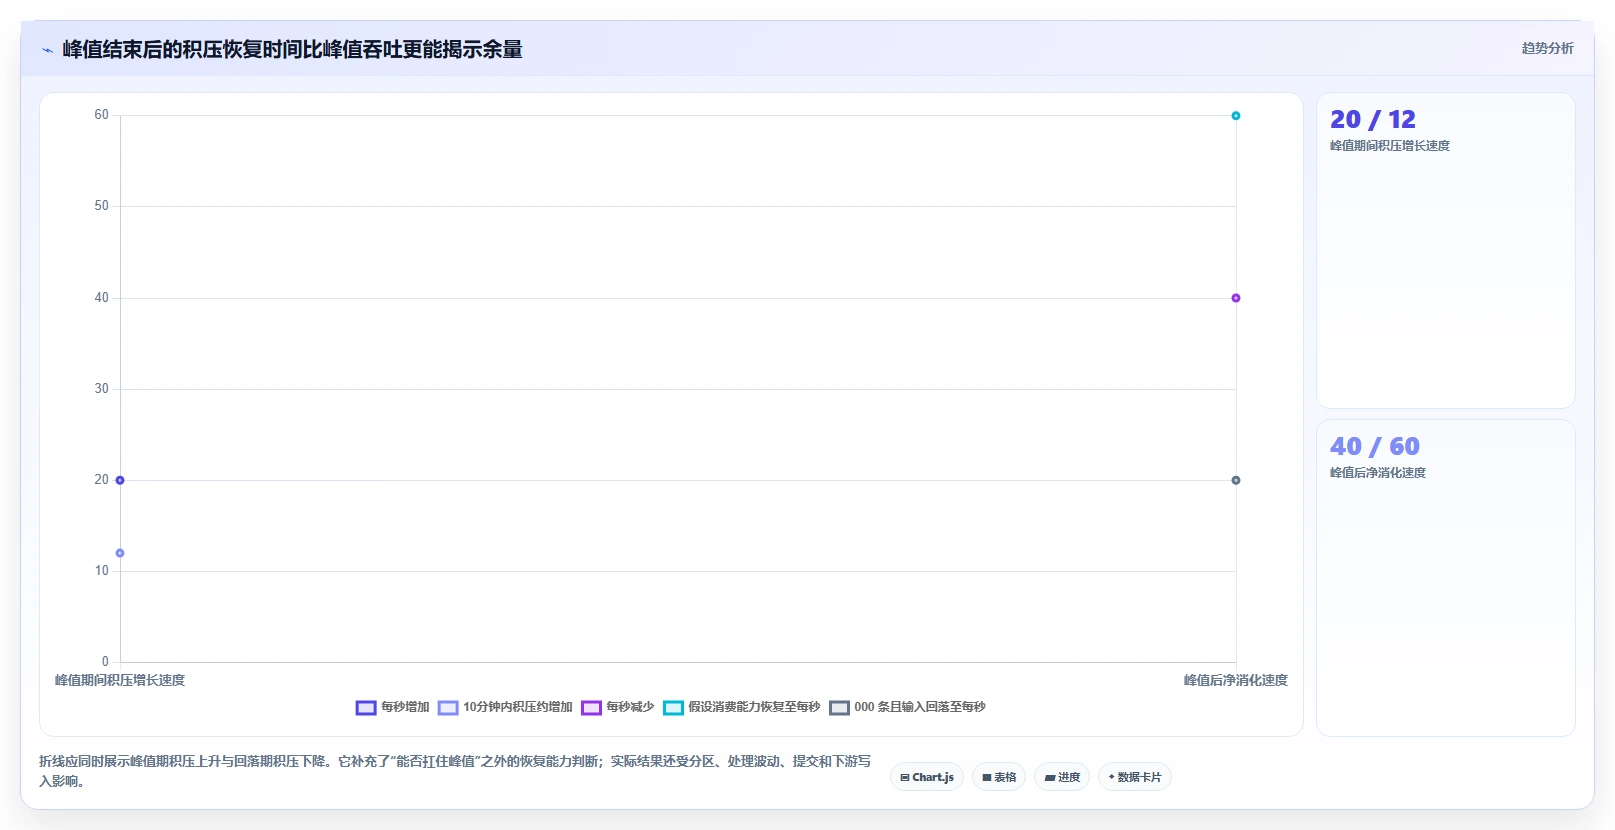
Task: Click the Chart.js tag icon
Action: (x=905, y=777)
